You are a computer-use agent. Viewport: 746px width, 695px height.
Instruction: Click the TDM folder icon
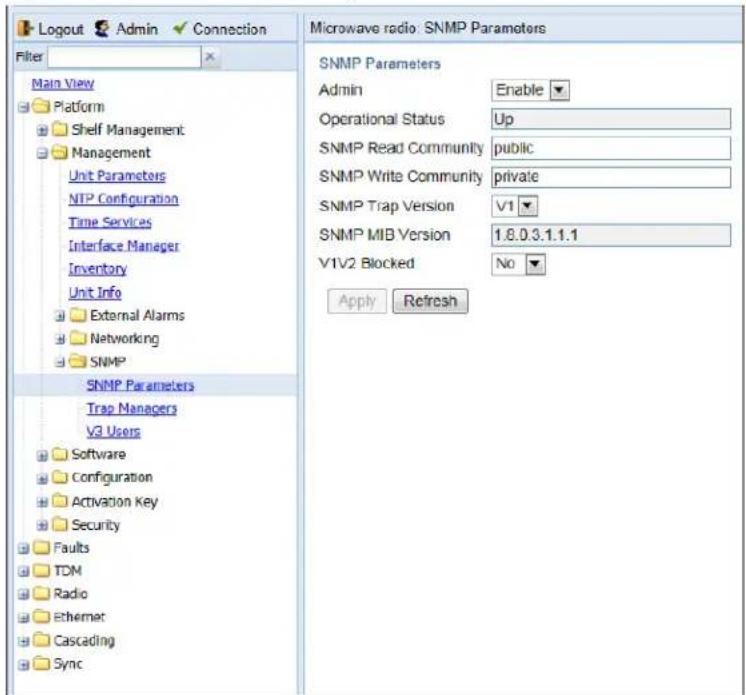coord(42,570)
